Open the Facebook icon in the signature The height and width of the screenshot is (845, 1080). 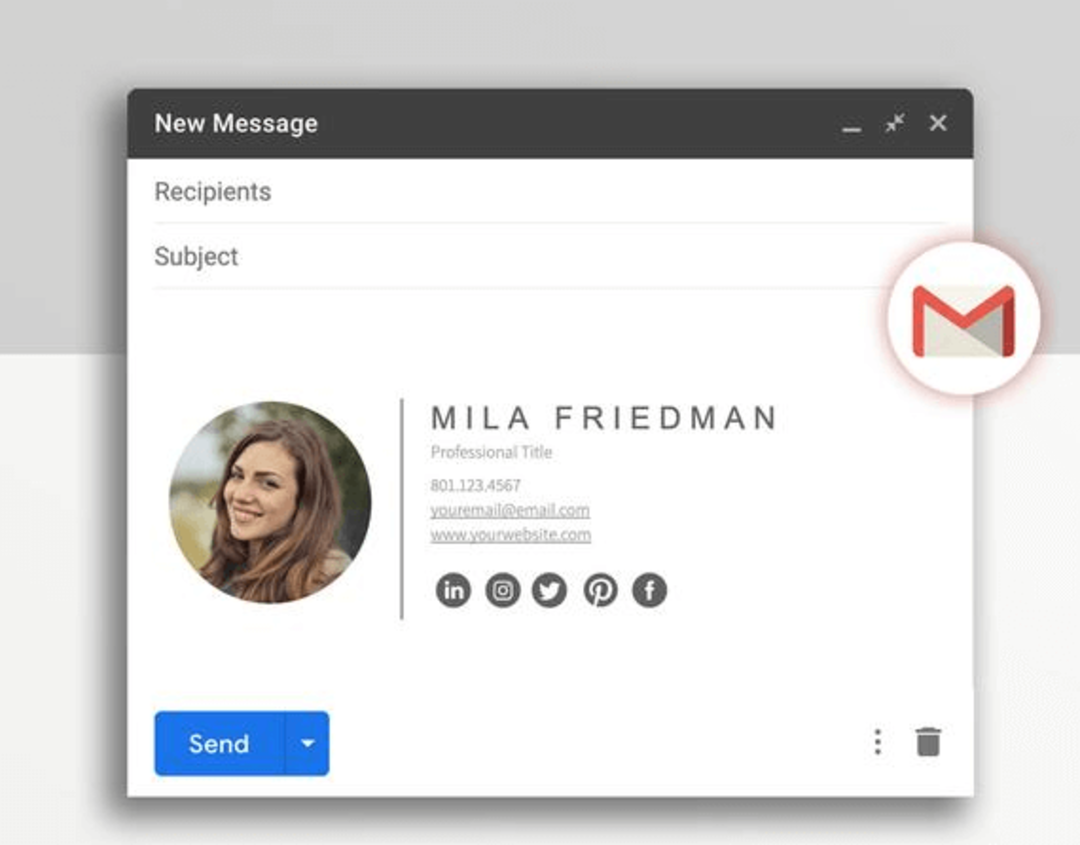pos(650,590)
